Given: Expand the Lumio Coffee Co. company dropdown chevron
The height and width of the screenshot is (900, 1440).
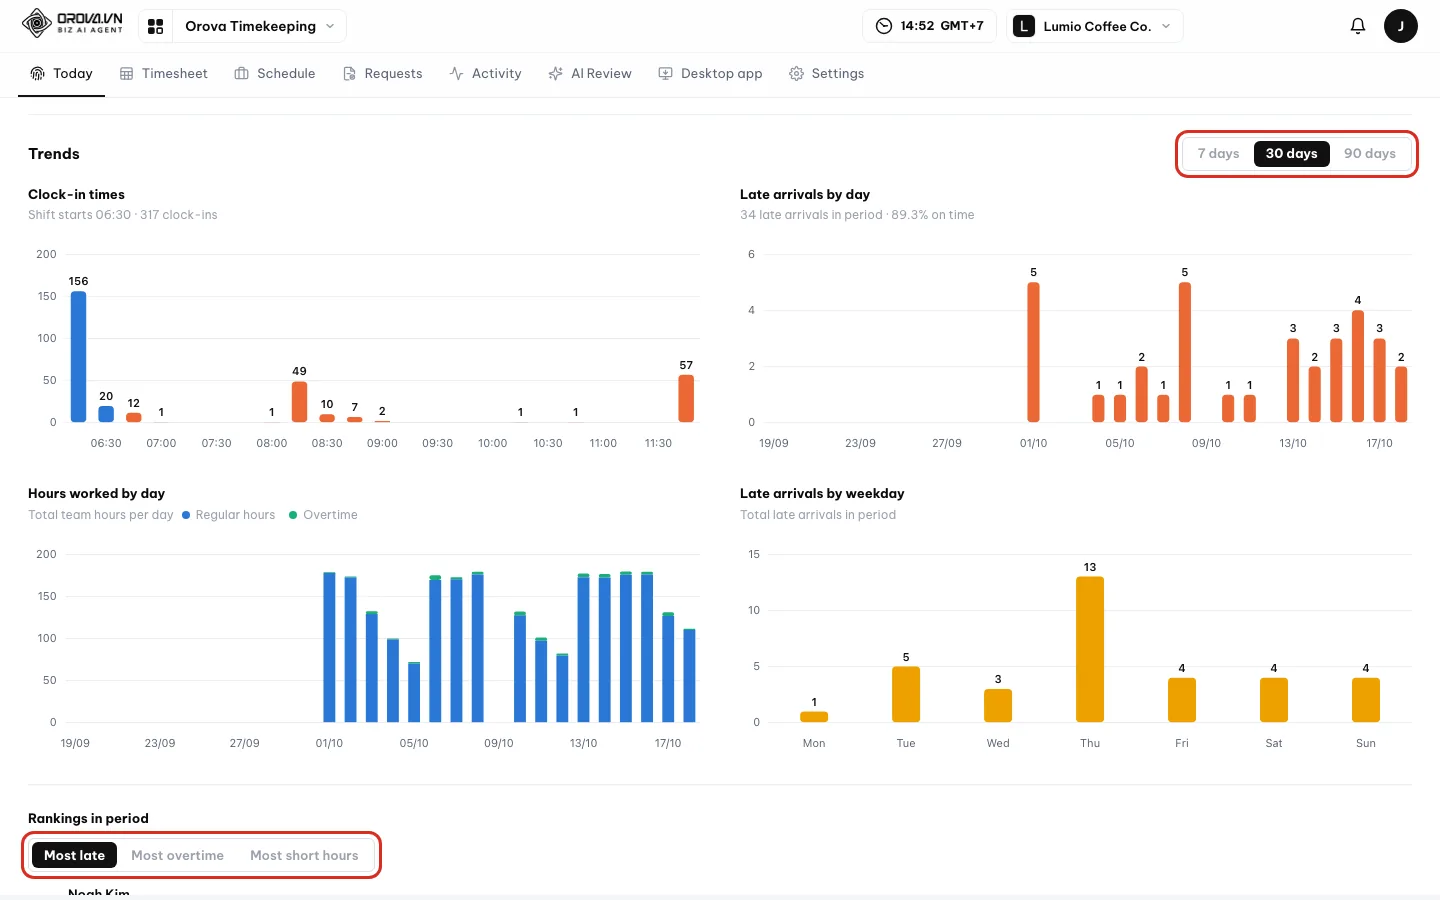Looking at the screenshot, I should [x=1166, y=26].
